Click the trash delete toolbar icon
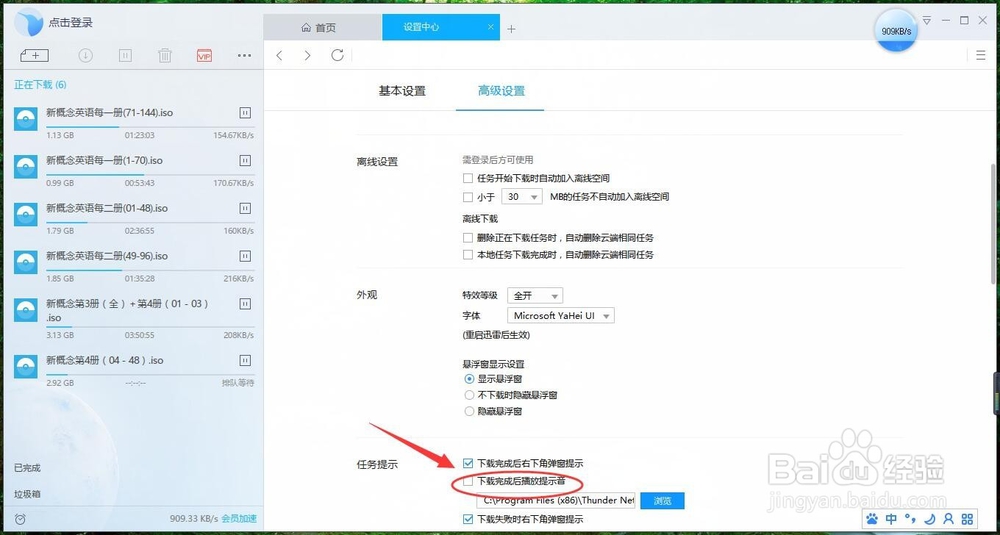Image resolution: width=1000 pixels, height=535 pixels. 165,55
